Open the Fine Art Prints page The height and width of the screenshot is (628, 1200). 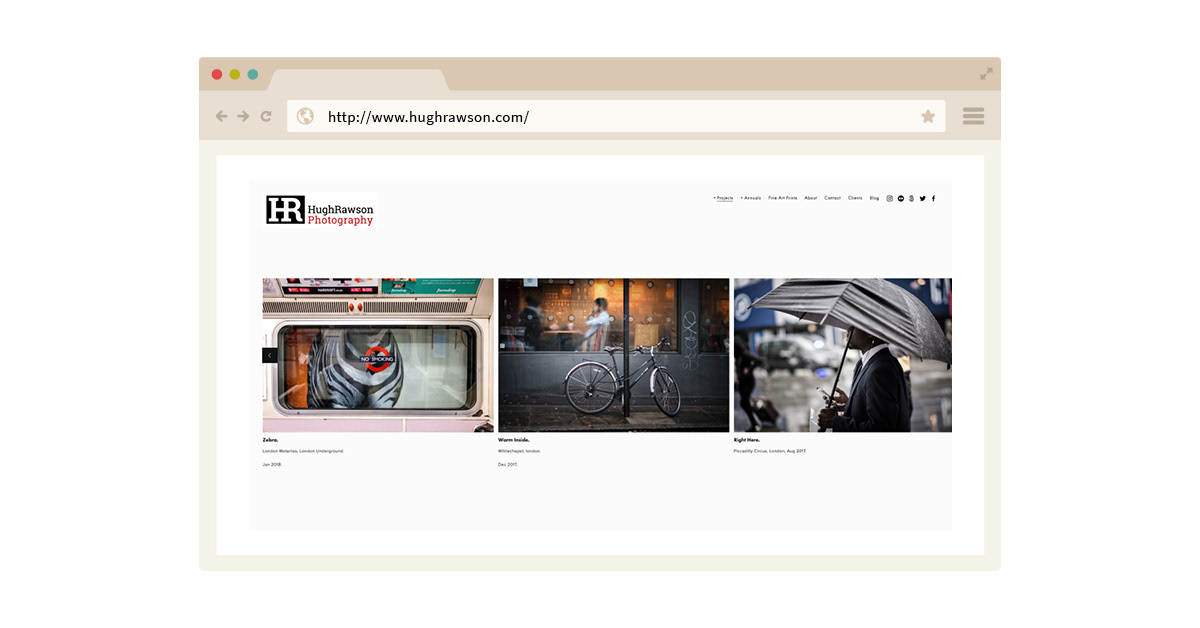783,198
